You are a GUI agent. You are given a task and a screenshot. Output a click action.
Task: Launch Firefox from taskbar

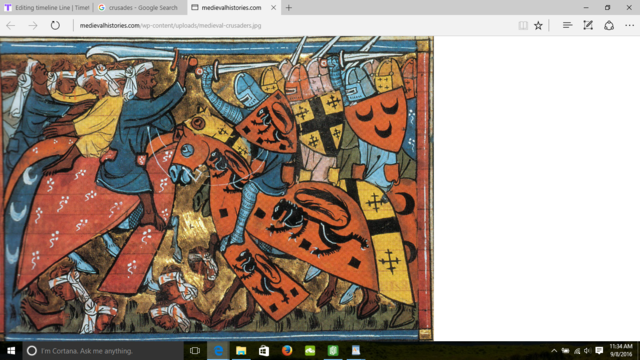click(x=287, y=351)
